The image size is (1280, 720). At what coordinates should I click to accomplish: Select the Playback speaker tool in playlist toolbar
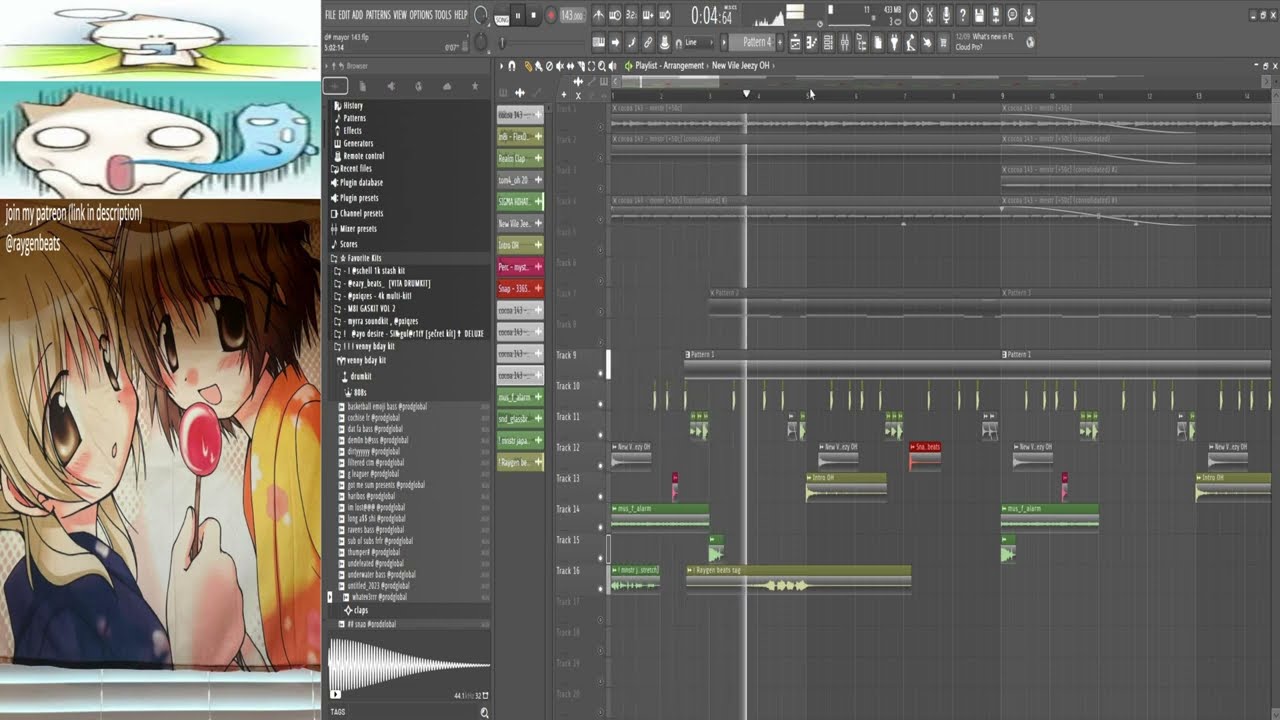click(x=612, y=66)
